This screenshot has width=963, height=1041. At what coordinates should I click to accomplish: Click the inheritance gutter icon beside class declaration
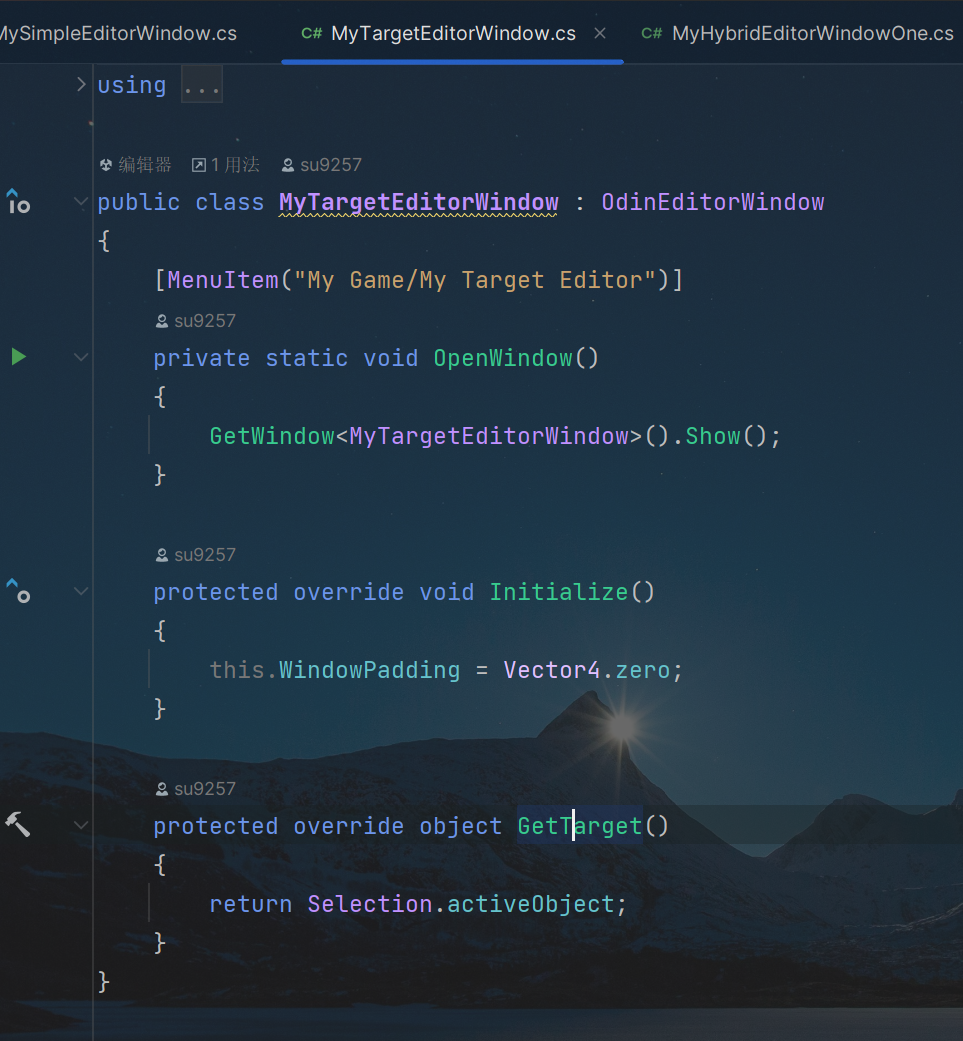click(18, 201)
